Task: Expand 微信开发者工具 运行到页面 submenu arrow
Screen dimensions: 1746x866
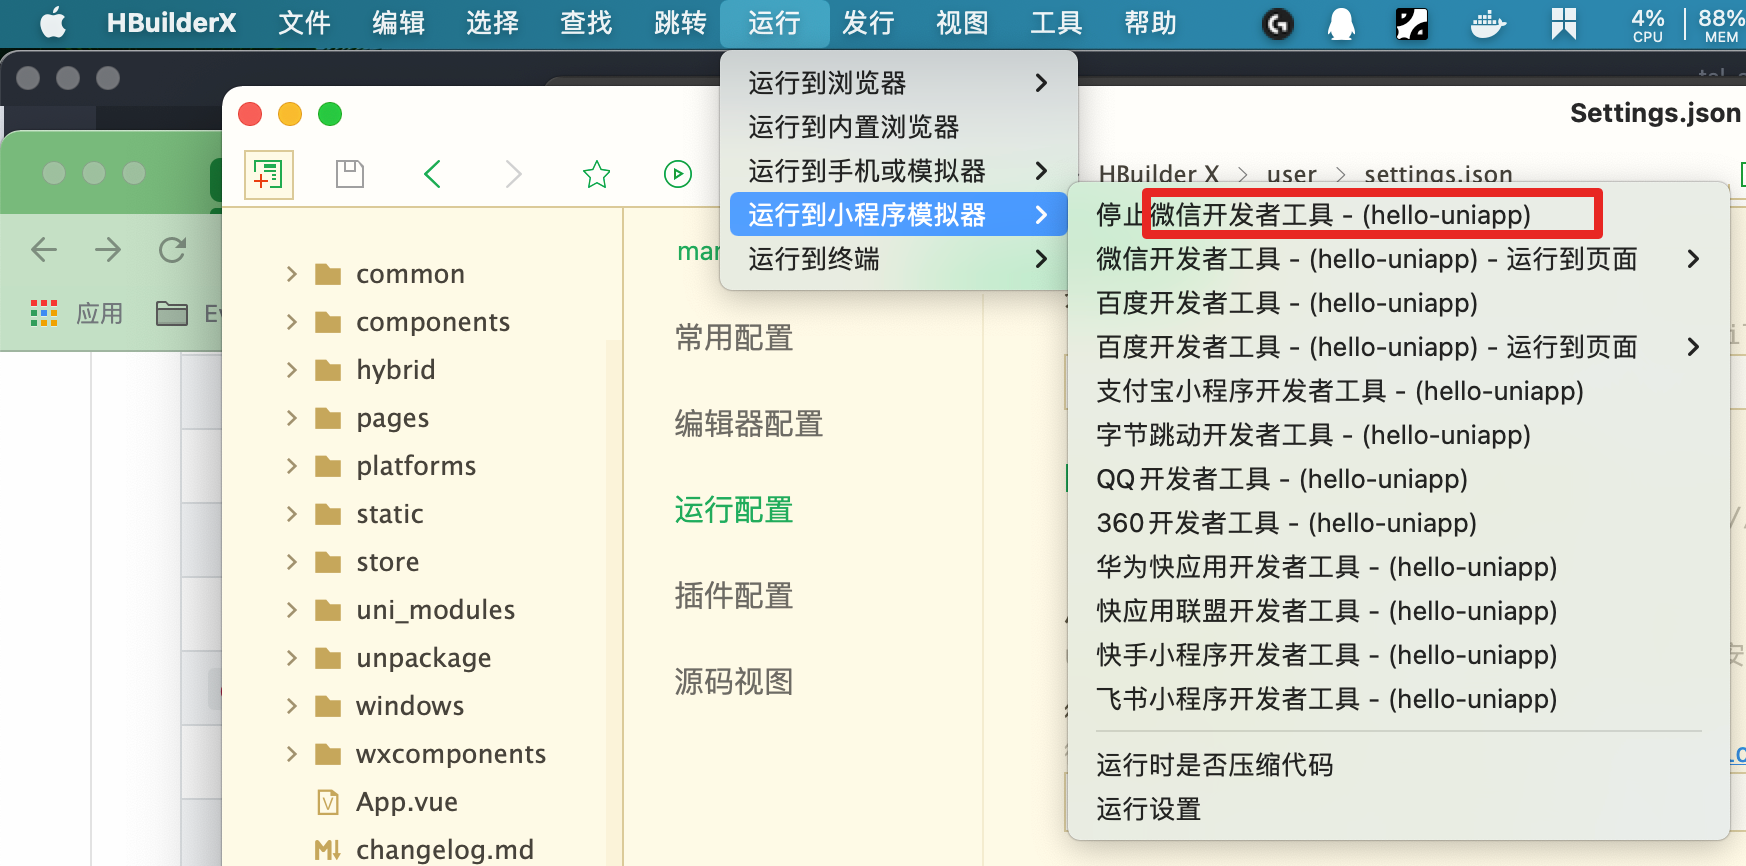Action: pyautogui.click(x=1692, y=259)
